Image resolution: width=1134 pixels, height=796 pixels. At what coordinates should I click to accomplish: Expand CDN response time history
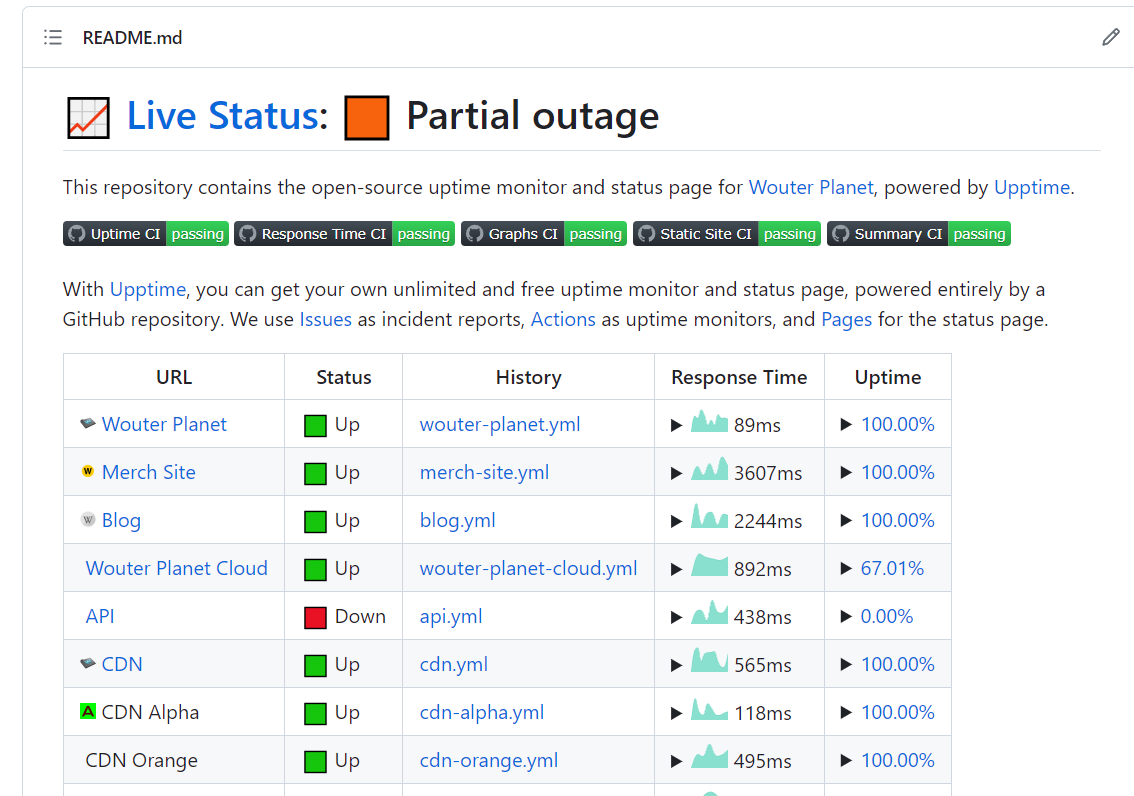coord(676,663)
